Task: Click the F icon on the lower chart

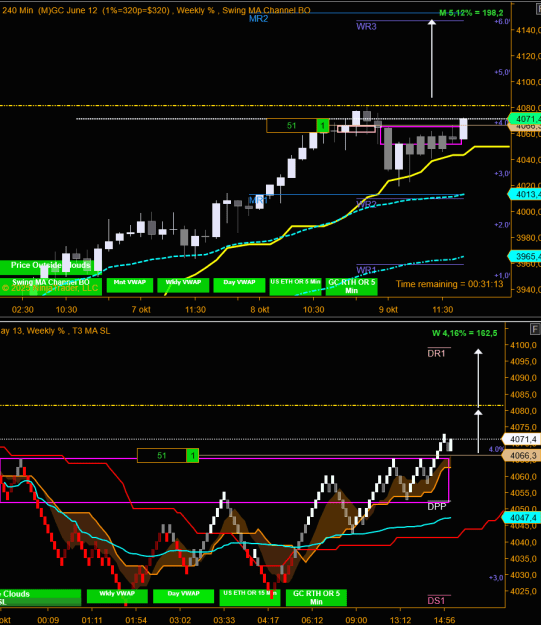Action: [535, 329]
